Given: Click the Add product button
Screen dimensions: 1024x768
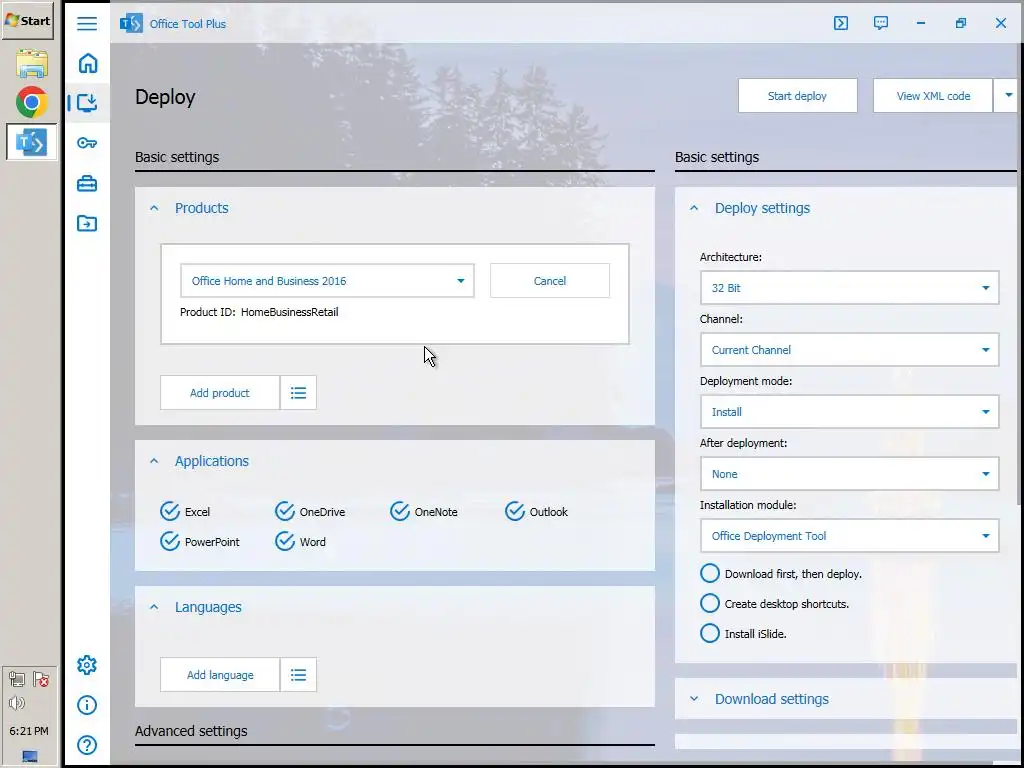Looking at the screenshot, I should [219, 392].
